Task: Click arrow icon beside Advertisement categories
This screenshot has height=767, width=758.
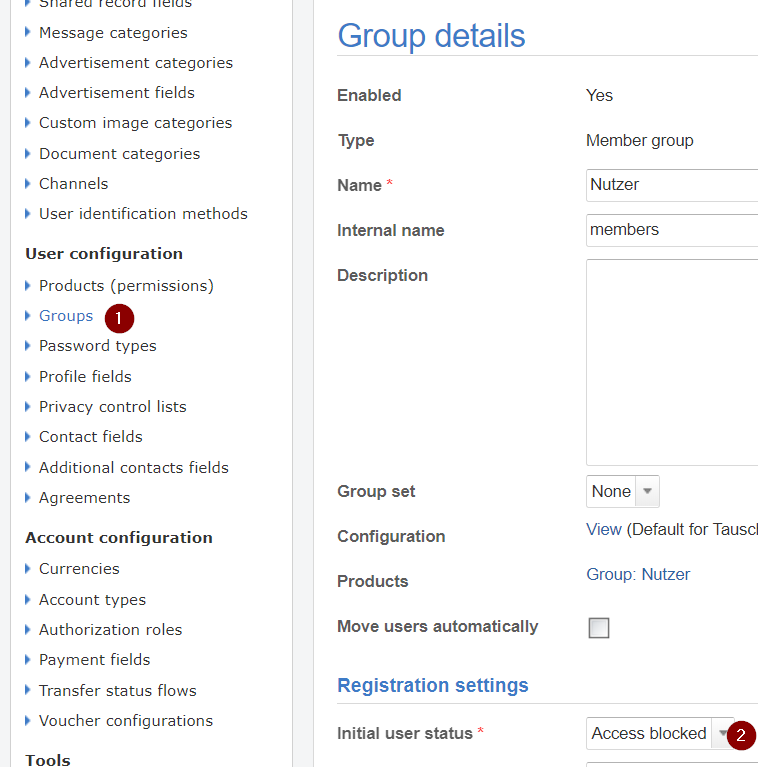Action: 28,63
